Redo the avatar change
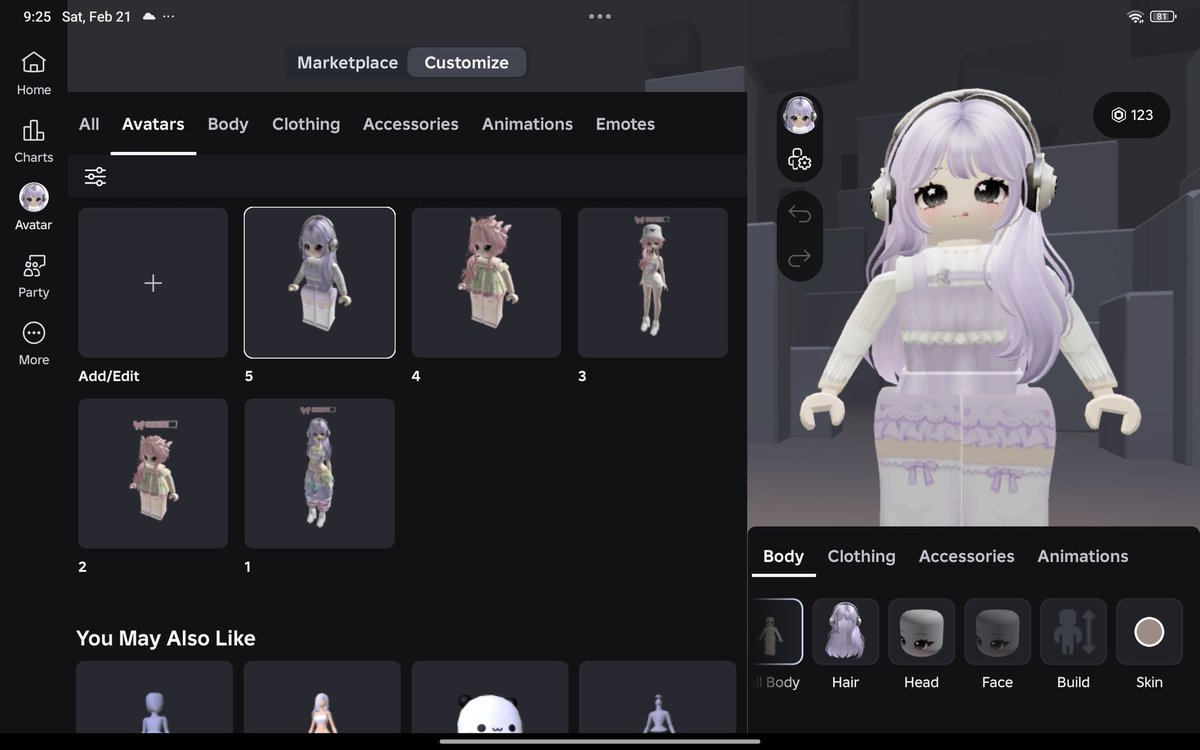Image resolution: width=1200 pixels, height=750 pixels. click(x=799, y=259)
